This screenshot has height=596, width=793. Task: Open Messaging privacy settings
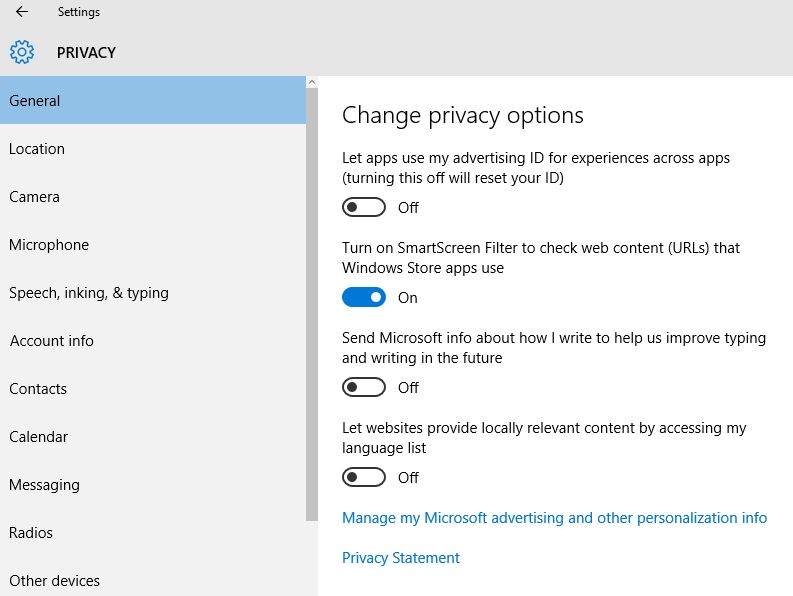point(153,485)
